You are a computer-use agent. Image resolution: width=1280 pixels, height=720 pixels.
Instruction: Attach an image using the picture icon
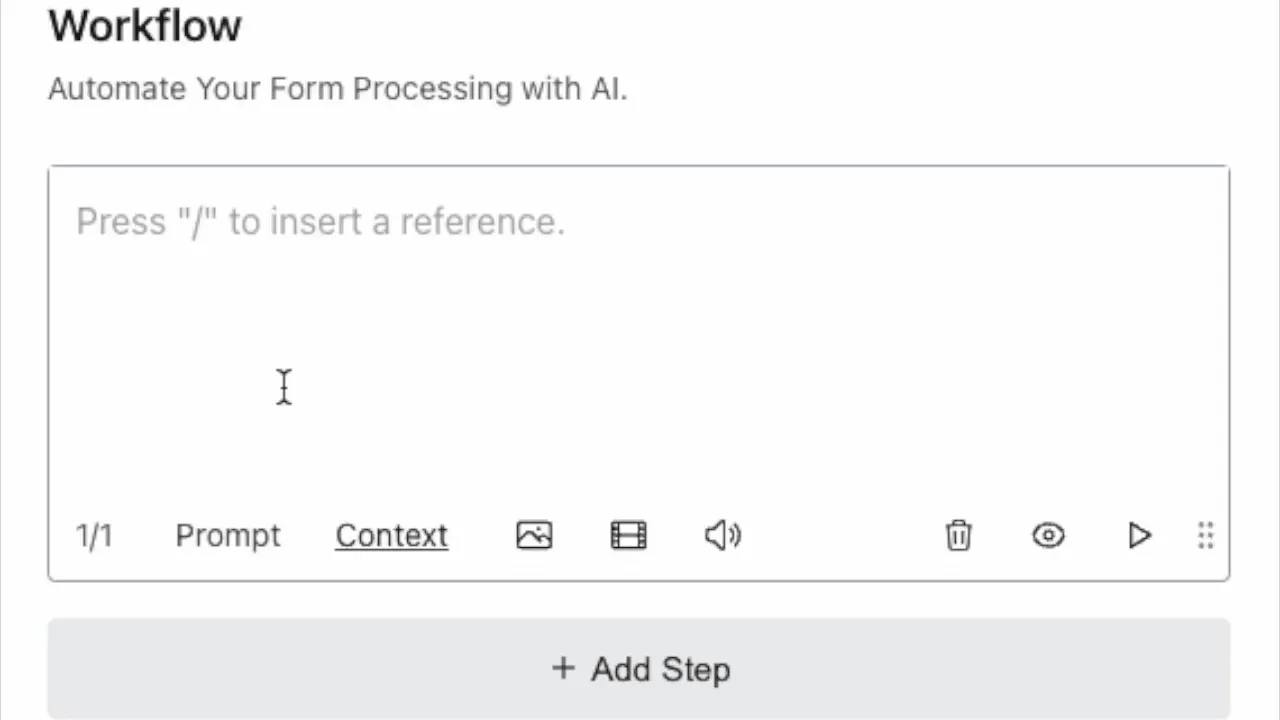point(534,535)
